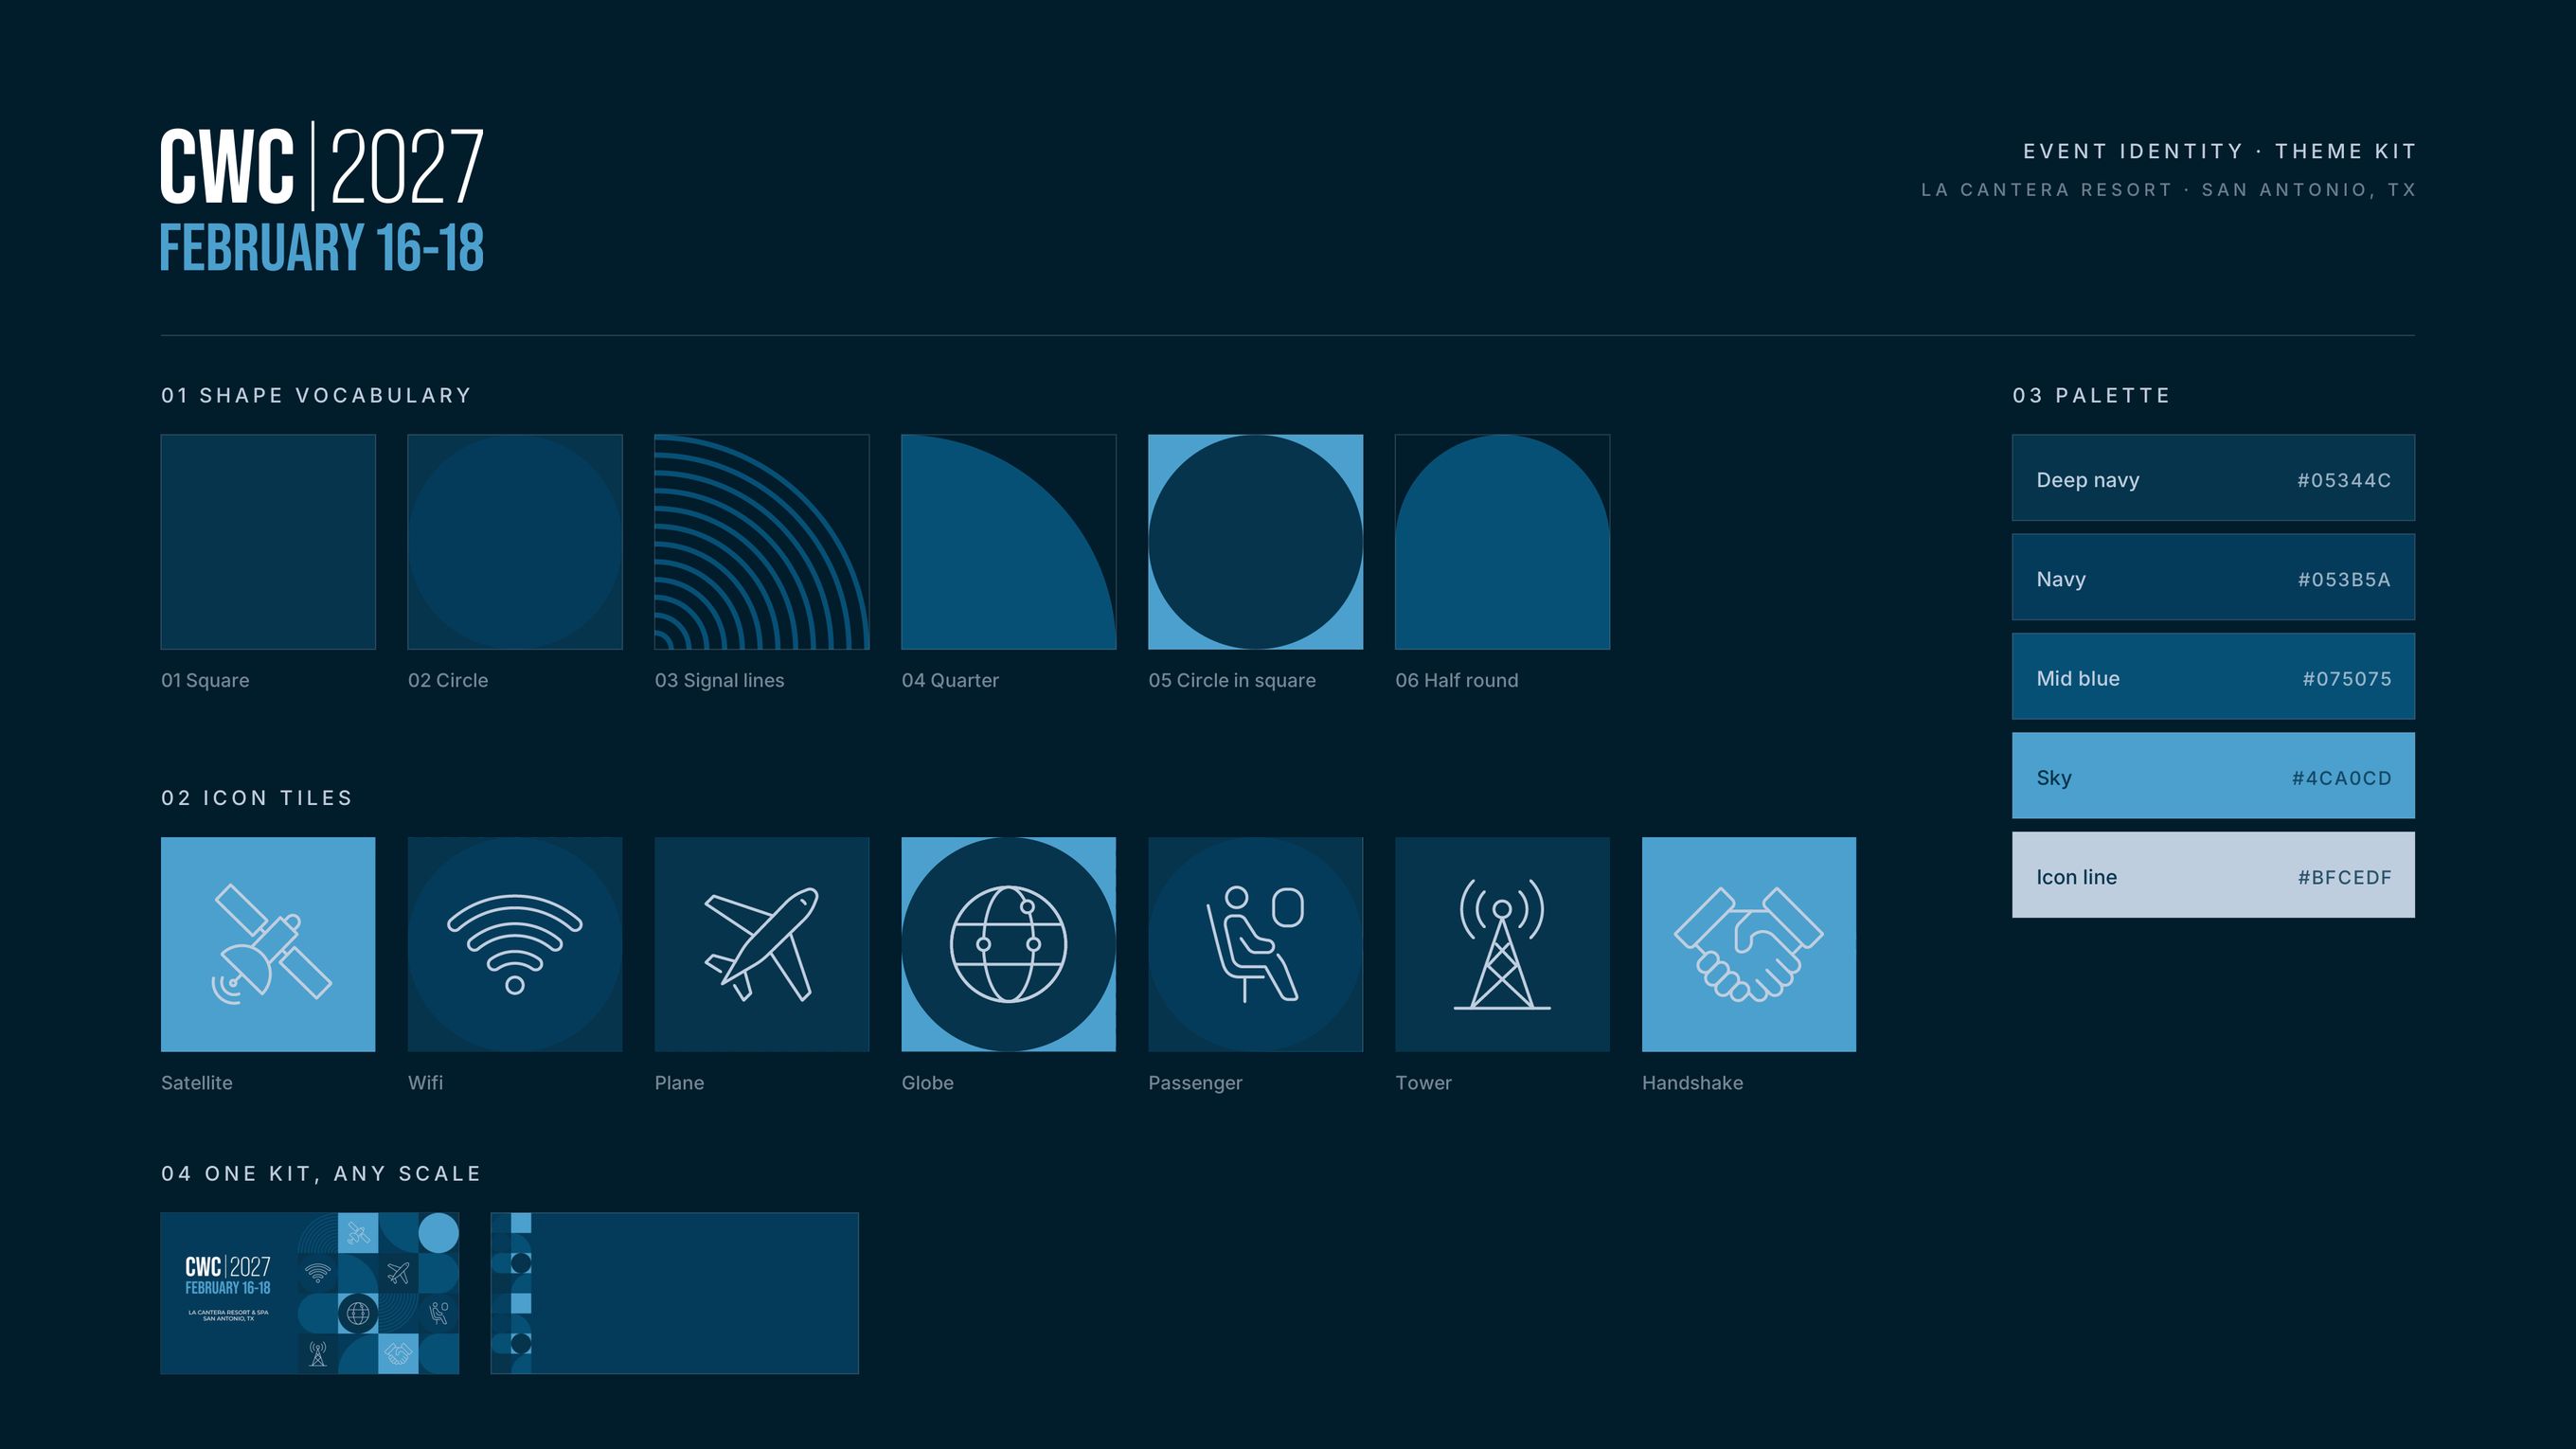Click the CWC 2027 logo
The width and height of the screenshot is (2576, 1449).
(322, 166)
